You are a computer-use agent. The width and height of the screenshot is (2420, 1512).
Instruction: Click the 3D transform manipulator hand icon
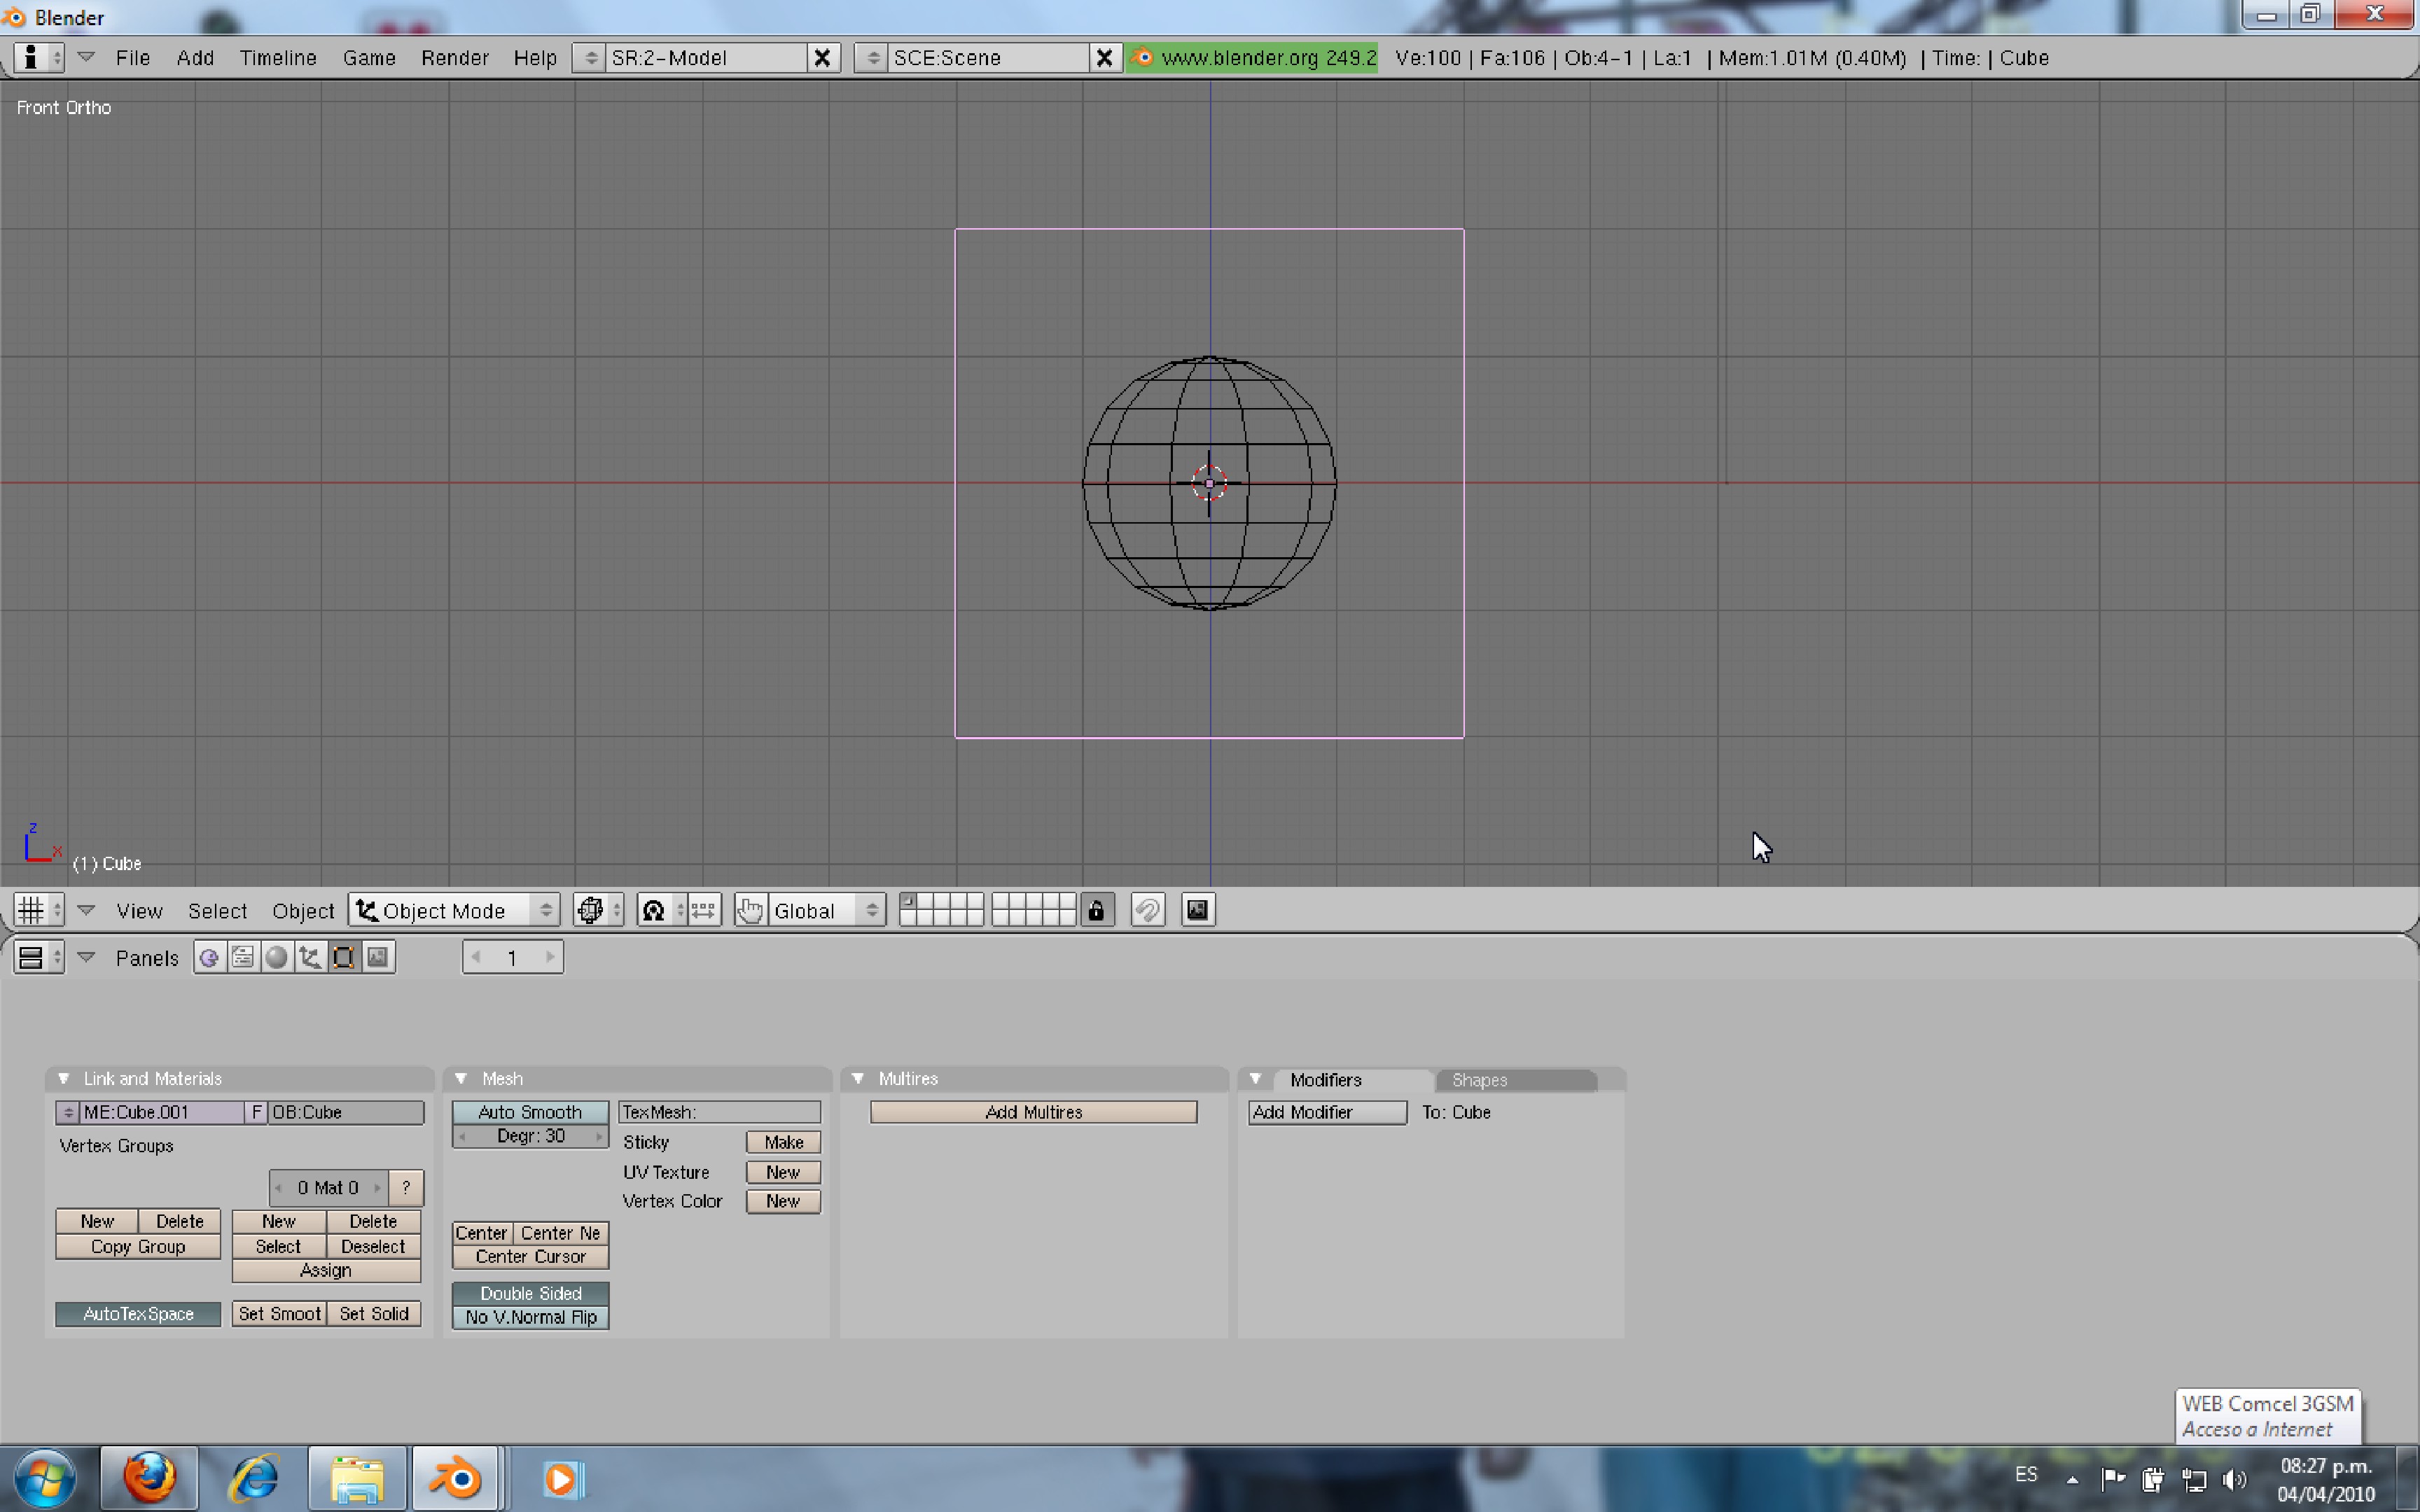coord(750,910)
